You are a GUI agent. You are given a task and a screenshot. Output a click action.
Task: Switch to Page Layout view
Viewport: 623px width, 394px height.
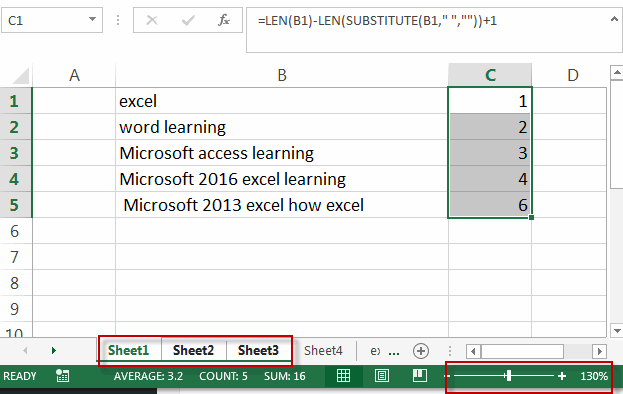(x=382, y=375)
